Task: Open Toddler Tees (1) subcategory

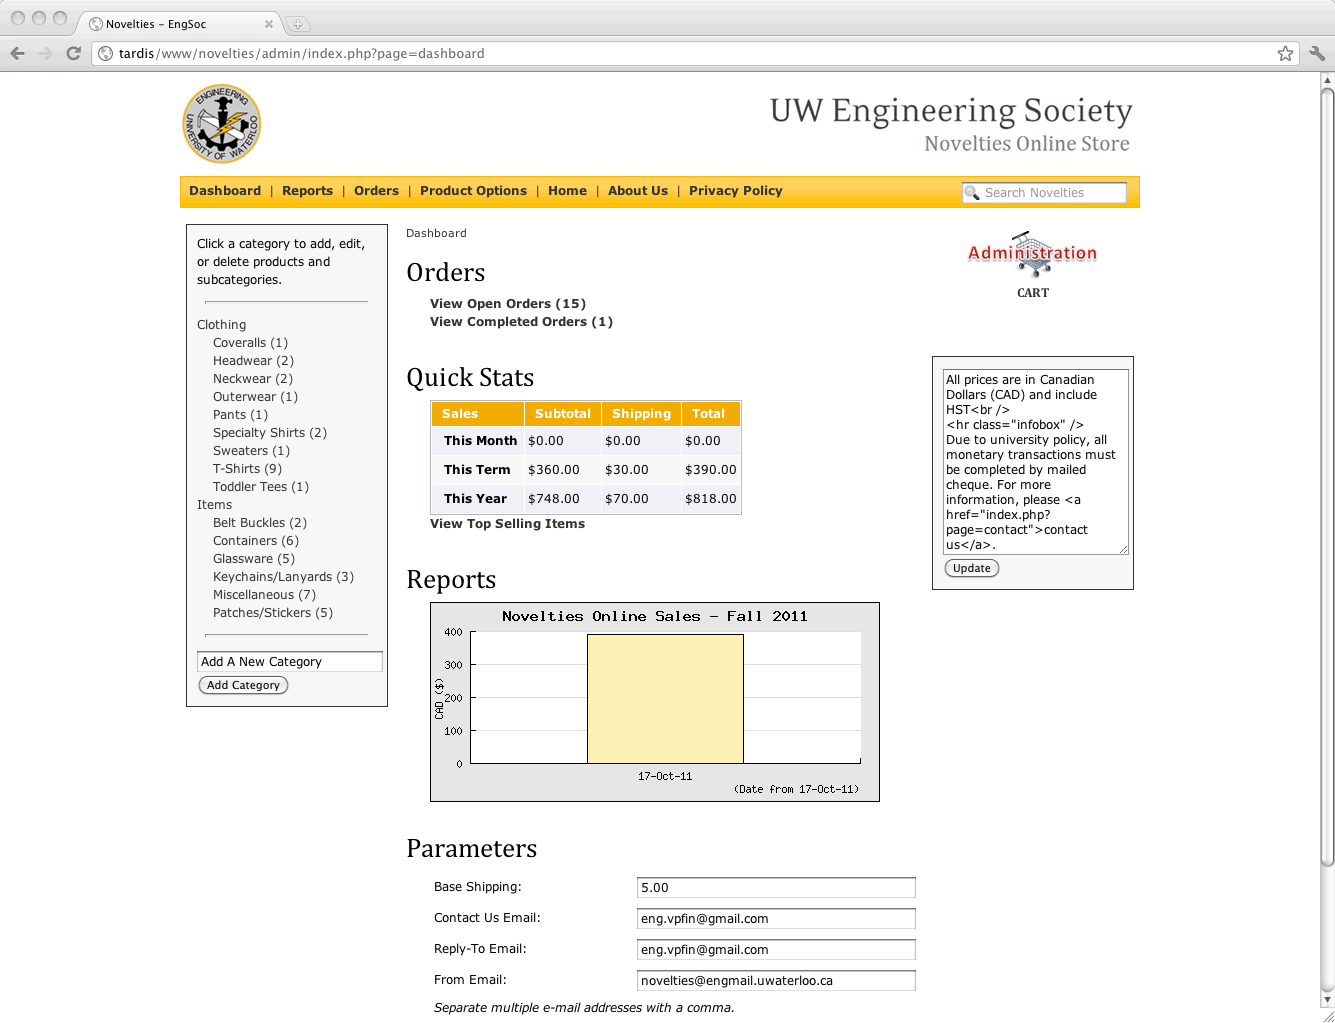Action: (x=261, y=487)
